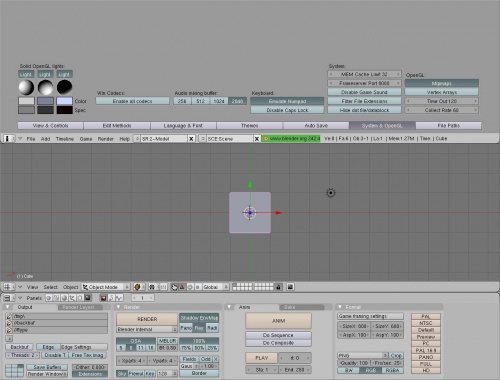Toggle the Mipmaps OpenGL option

pos(442,83)
